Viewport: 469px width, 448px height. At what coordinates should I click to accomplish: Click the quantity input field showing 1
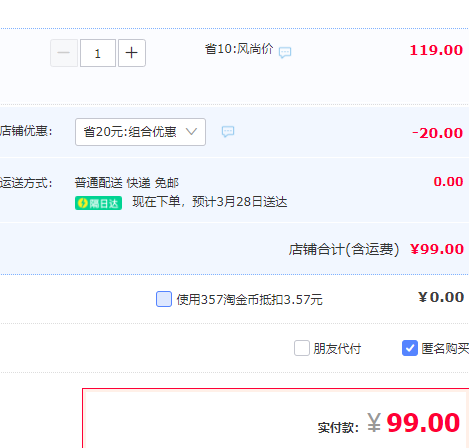pos(98,53)
